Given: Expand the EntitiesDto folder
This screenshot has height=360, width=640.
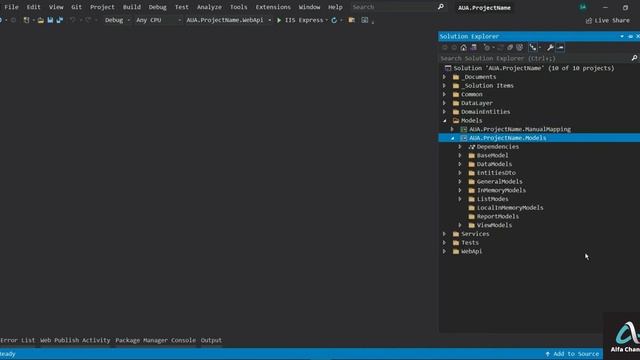Looking at the screenshot, I should click(x=460, y=173).
